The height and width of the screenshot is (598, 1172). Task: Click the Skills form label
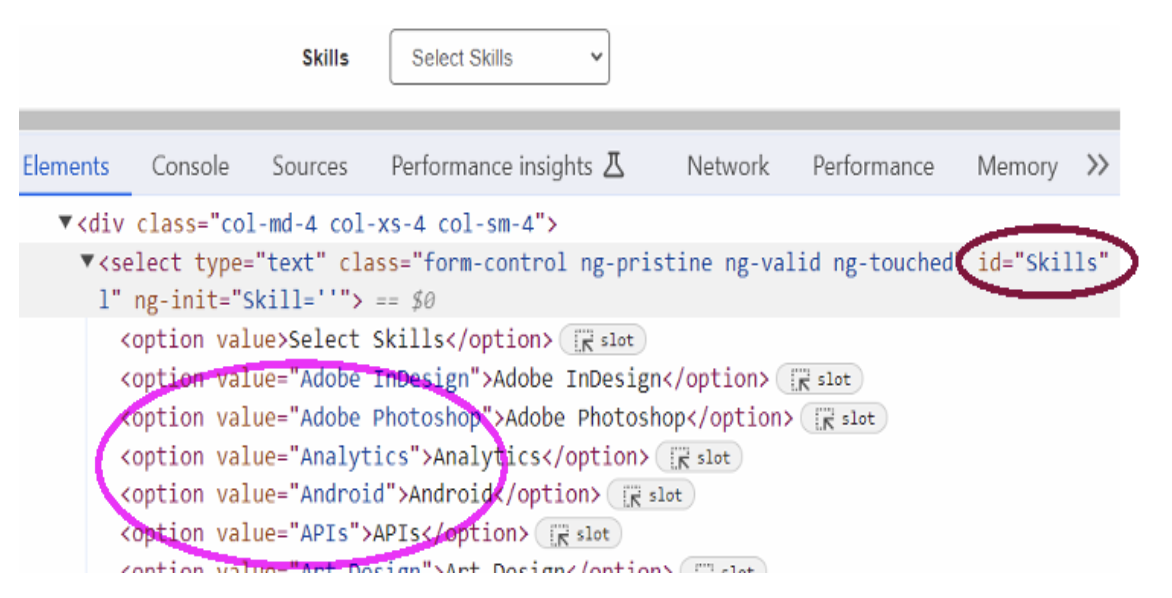325,57
